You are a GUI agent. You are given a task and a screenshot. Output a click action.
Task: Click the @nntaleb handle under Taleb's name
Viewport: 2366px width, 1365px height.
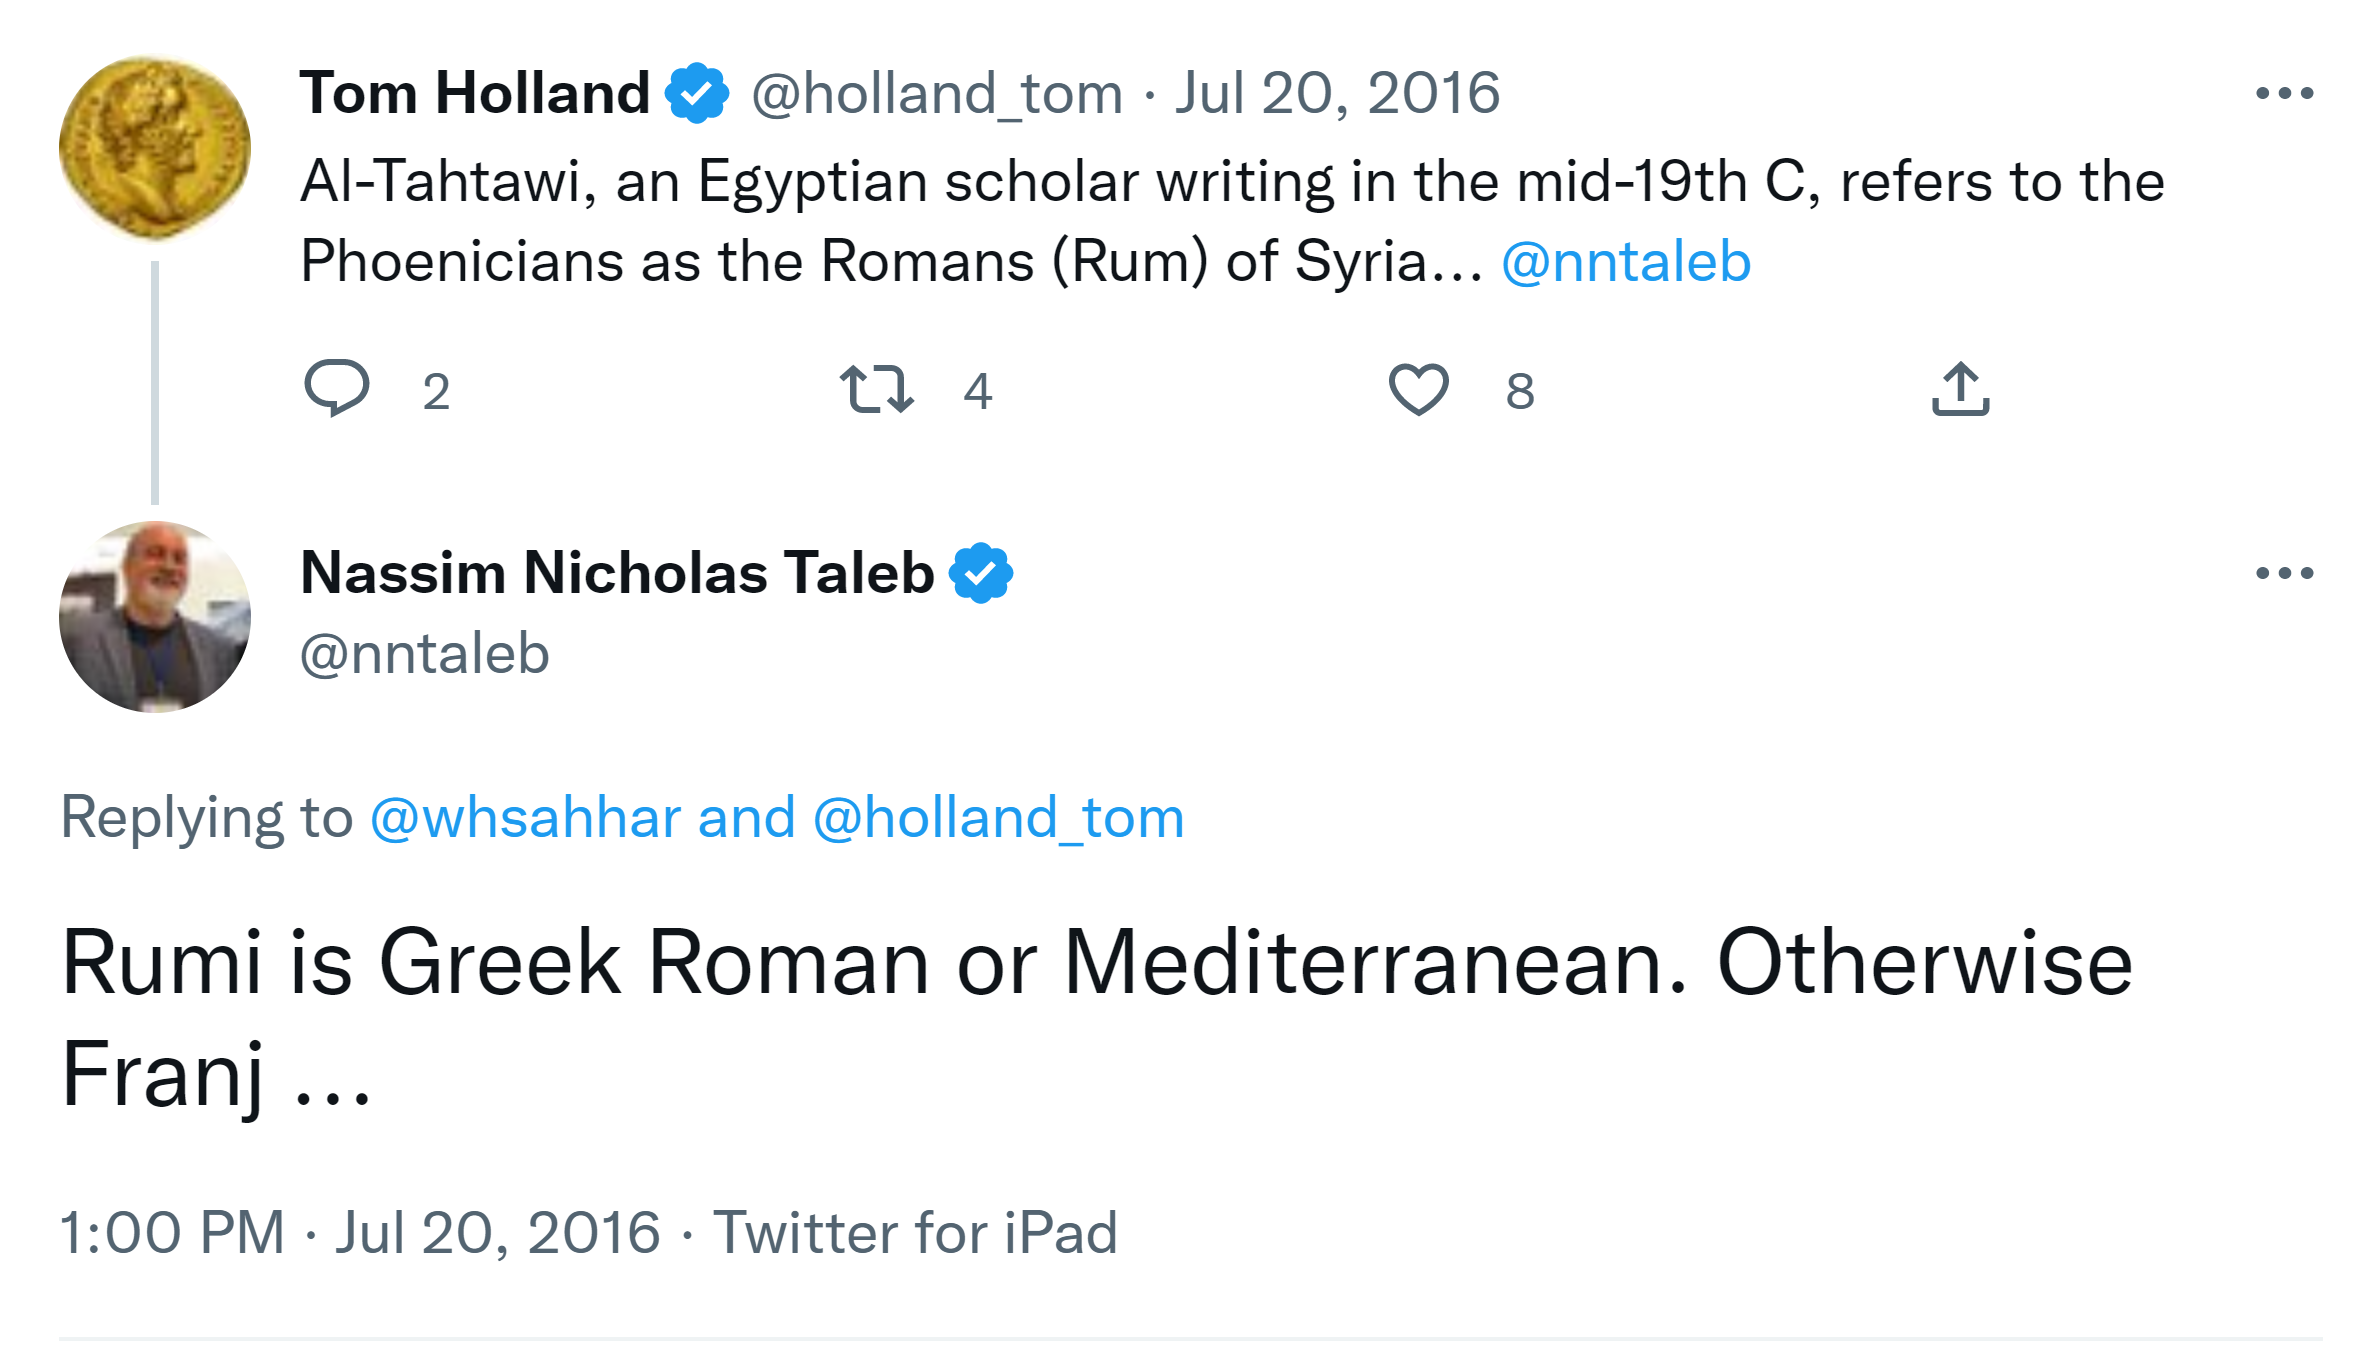point(425,654)
